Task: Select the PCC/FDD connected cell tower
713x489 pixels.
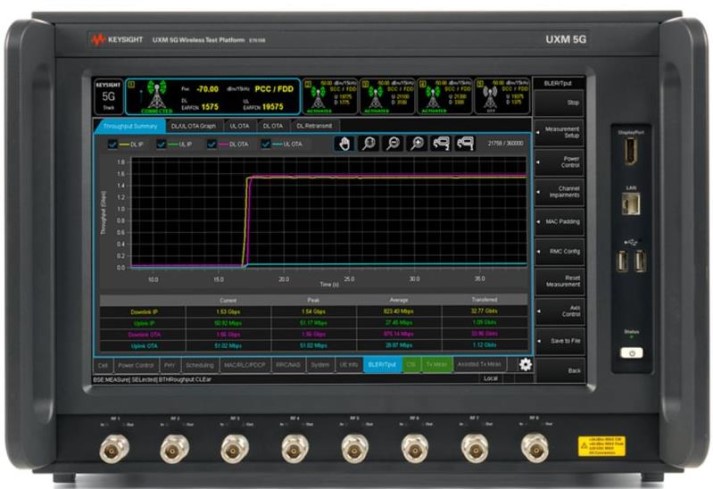Action: click(x=154, y=98)
